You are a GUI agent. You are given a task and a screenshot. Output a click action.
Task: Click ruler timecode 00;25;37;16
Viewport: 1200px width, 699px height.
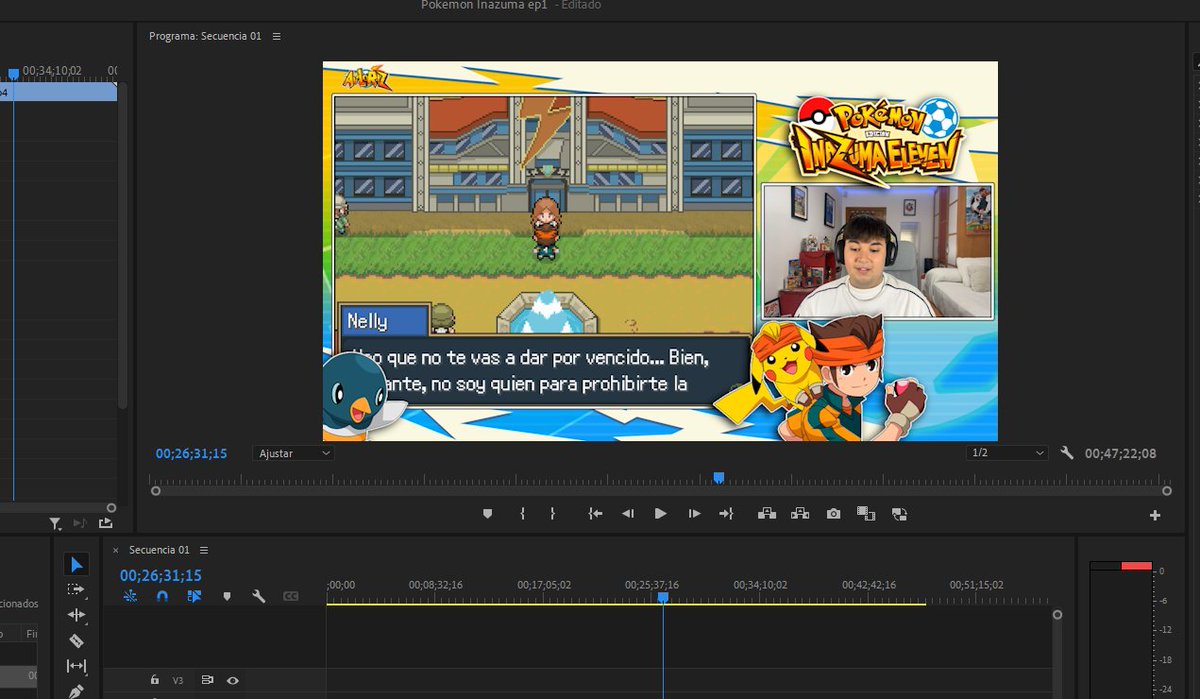(652, 585)
